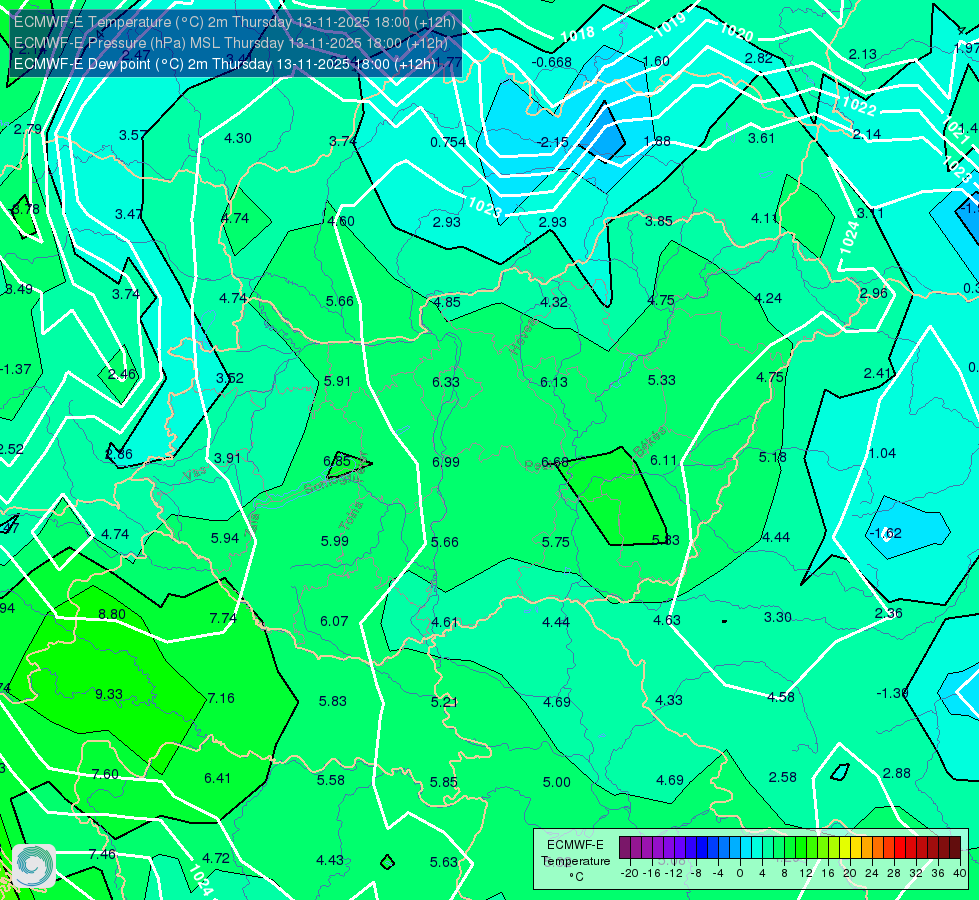Click the 5.33 dew point value
This screenshot has width=979, height=900.
(x=661, y=380)
